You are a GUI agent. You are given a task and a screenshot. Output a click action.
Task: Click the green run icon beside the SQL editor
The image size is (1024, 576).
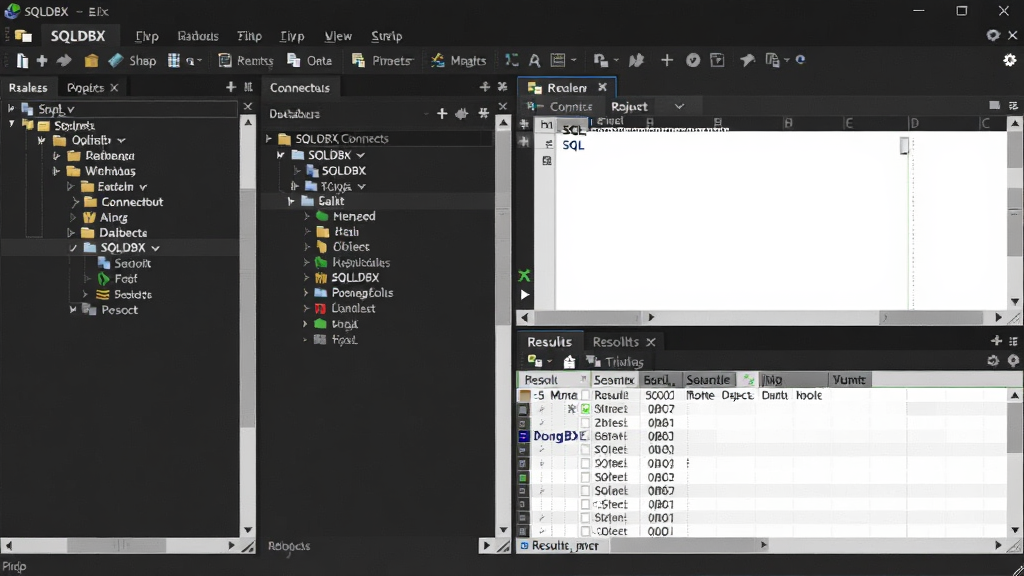pos(524,276)
